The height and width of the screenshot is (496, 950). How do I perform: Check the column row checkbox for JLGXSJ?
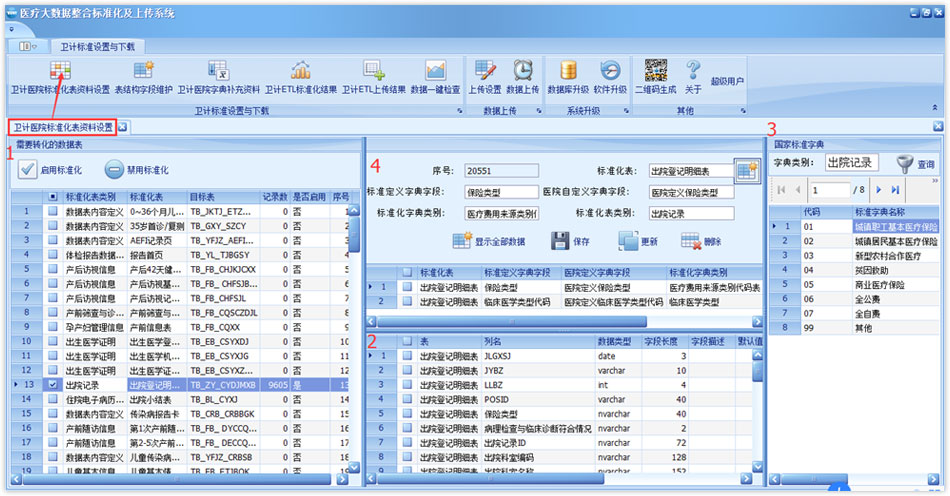pyautogui.click(x=407, y=355)
